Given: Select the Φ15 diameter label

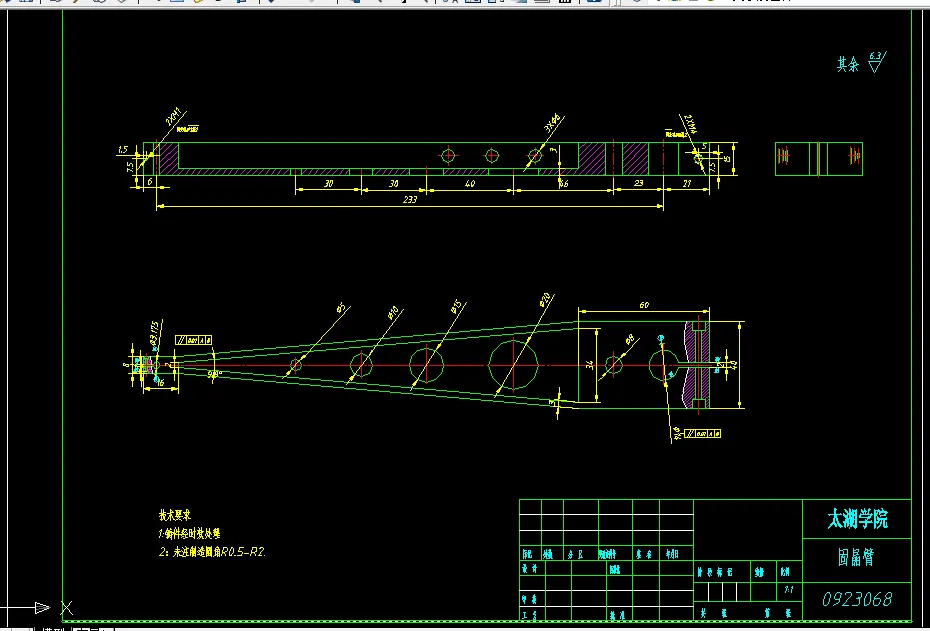Looking at the screenshot, I should pyautogui.click(x=456, y=307).
